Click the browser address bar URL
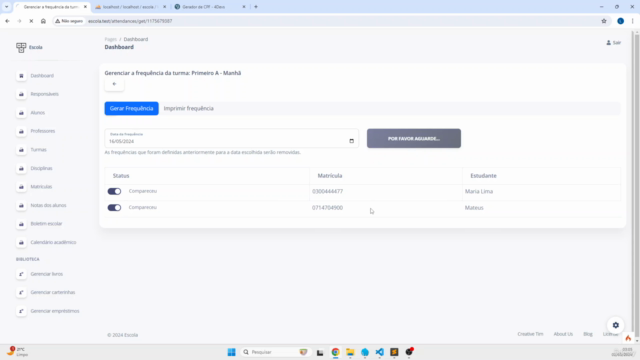 (x=130, y=21)
